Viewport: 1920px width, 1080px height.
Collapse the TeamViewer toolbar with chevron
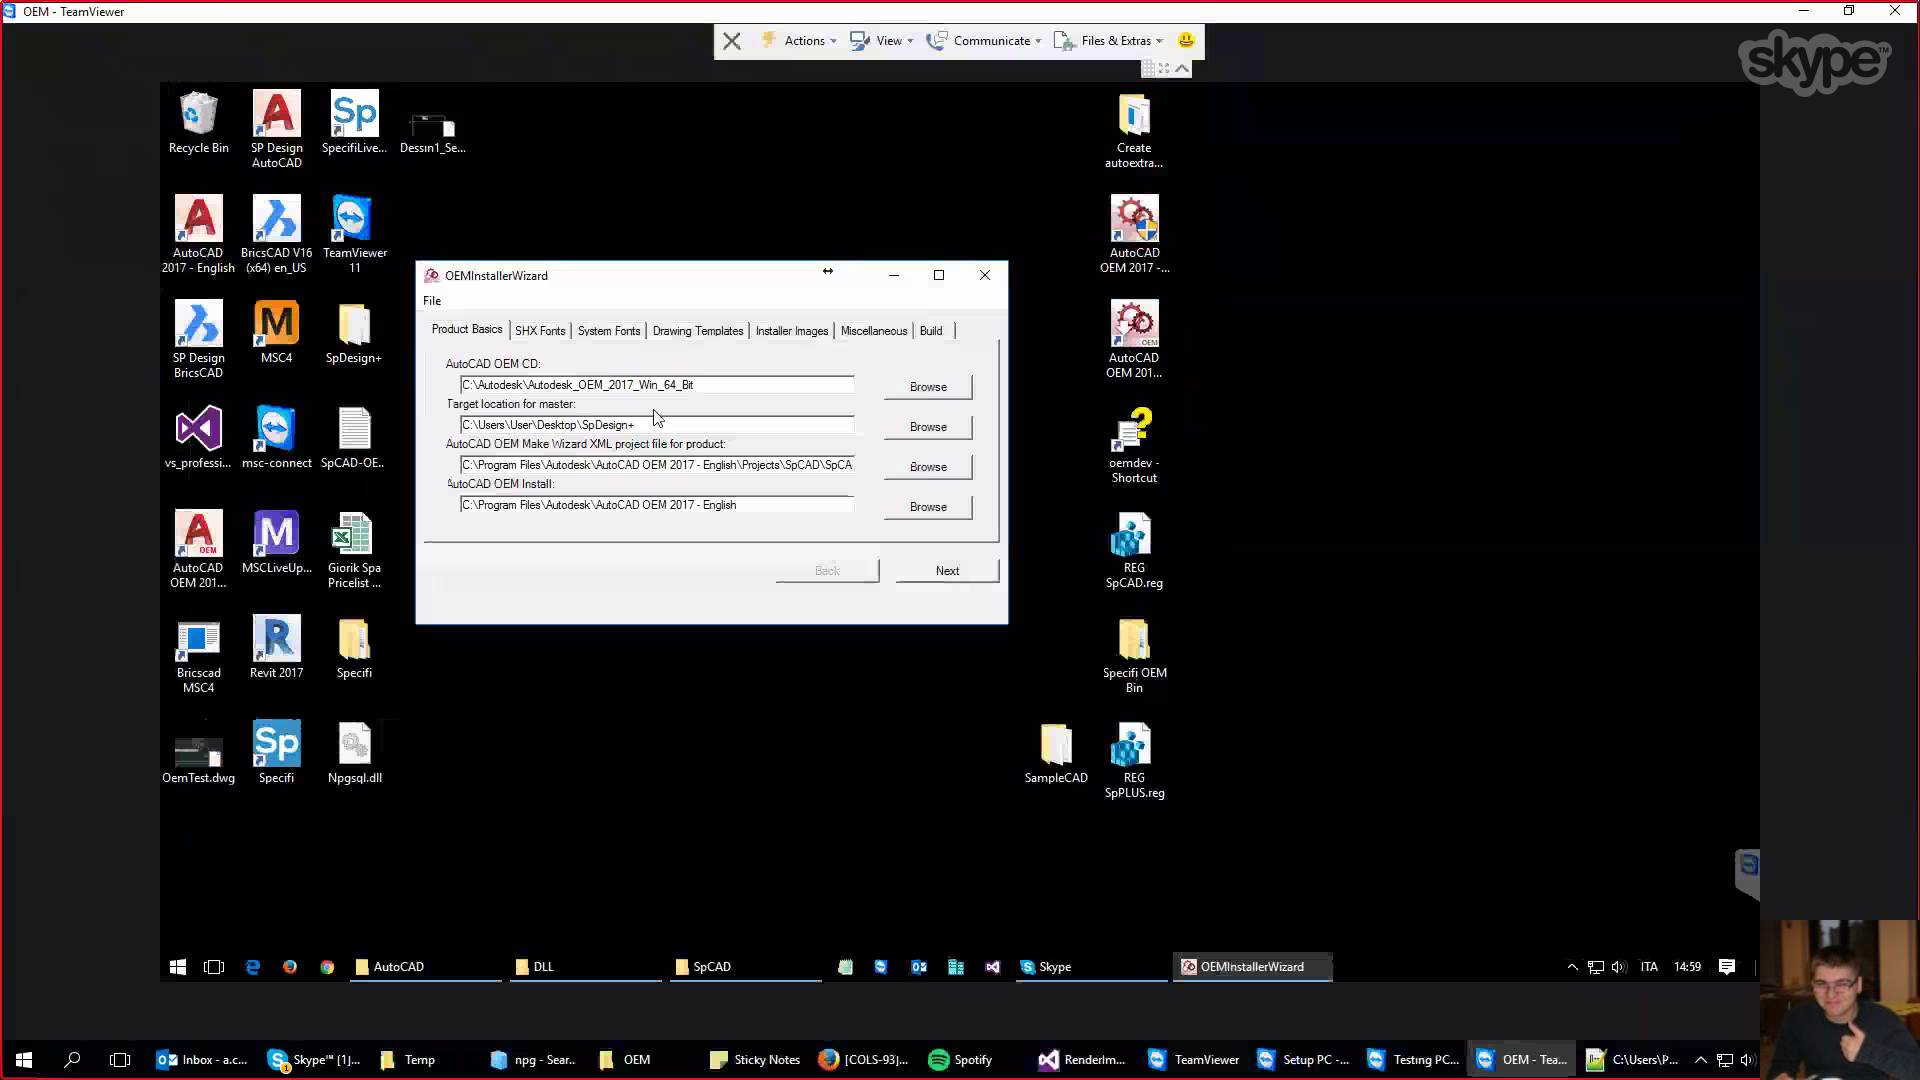click(1182, 68)
